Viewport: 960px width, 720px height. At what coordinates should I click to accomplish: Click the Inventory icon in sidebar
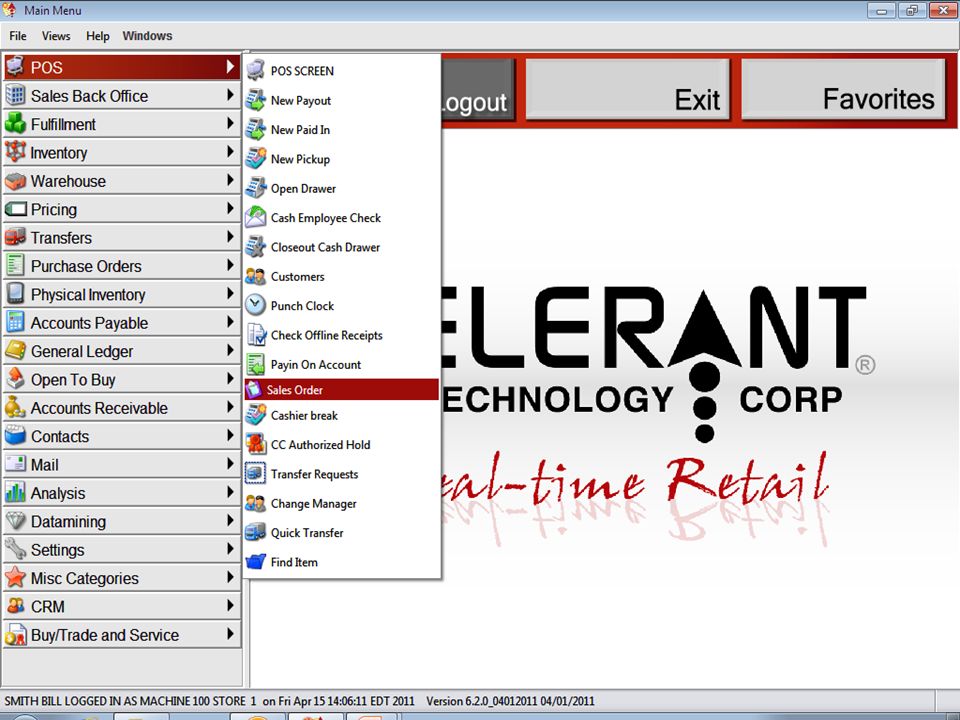[15, 152]
